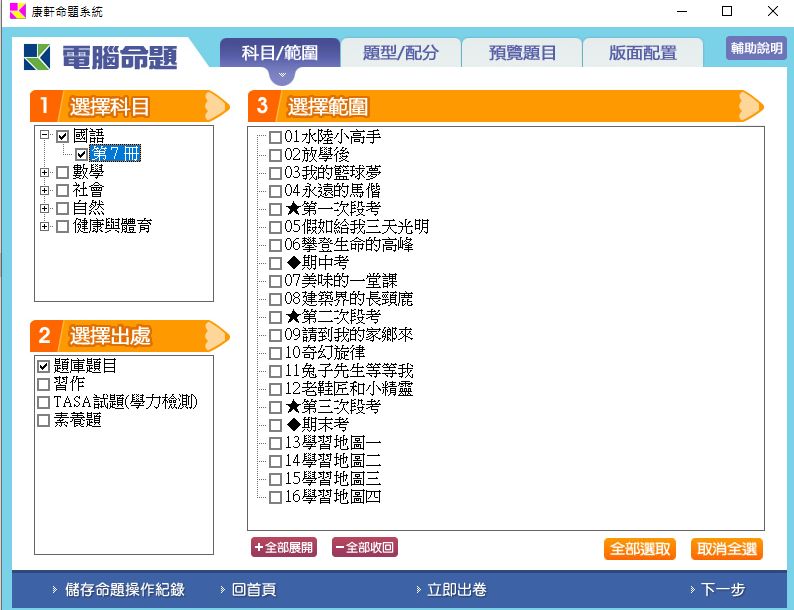Collapse the 國語 subject tree node

click(44, 135)
